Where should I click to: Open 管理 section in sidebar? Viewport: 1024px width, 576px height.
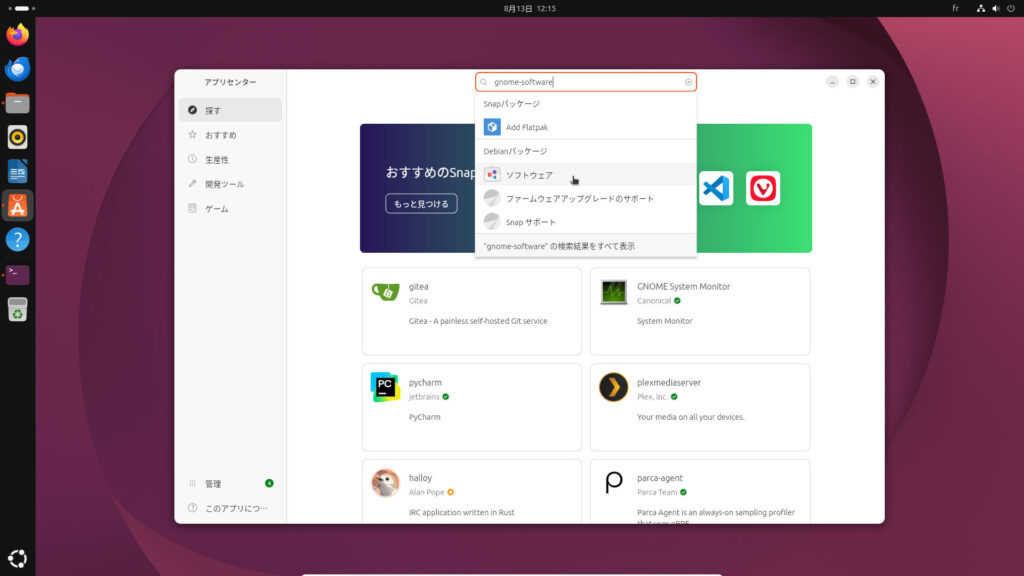tap(231, 484)
